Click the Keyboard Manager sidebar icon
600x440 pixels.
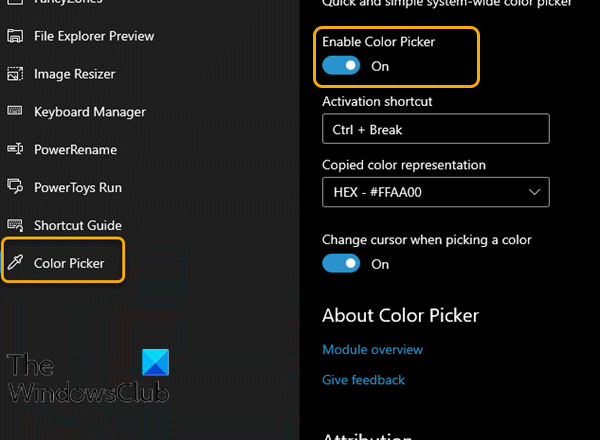[15, 112]
